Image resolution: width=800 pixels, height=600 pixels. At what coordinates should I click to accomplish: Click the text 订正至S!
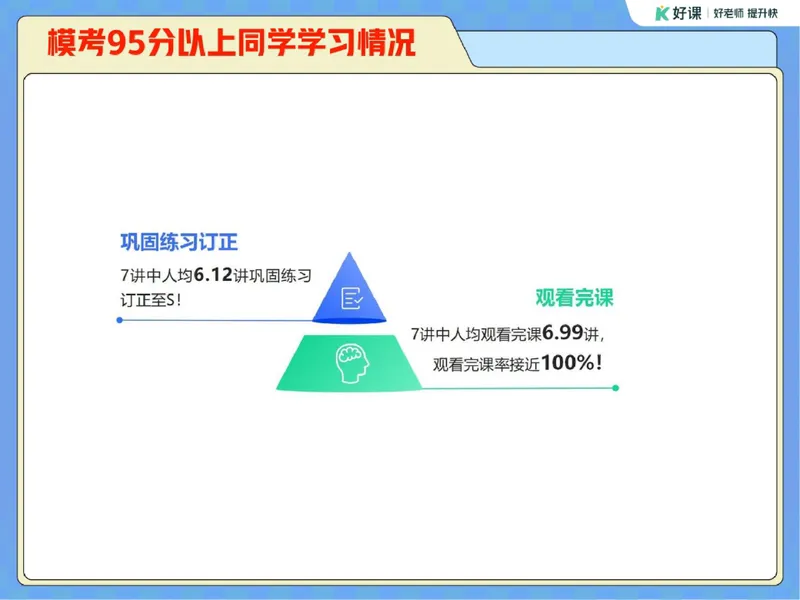point(151,300)
